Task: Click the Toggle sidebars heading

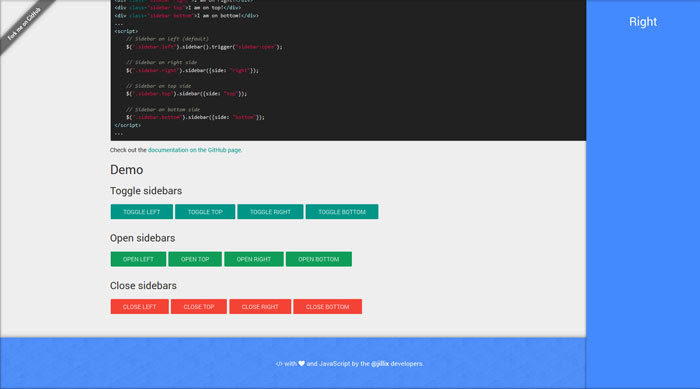Action: point(146,191)
